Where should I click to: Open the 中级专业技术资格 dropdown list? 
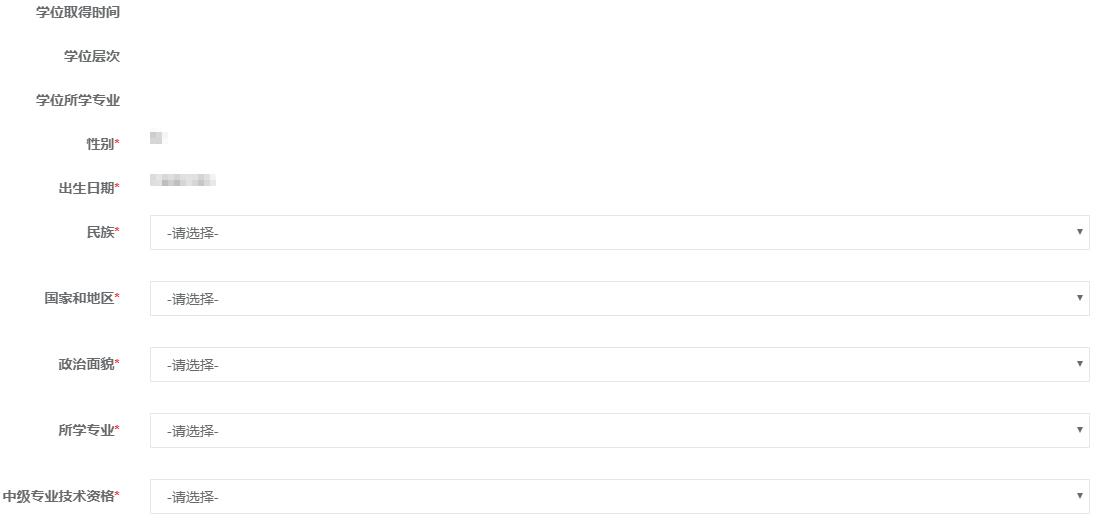click(x=618, y=497)
